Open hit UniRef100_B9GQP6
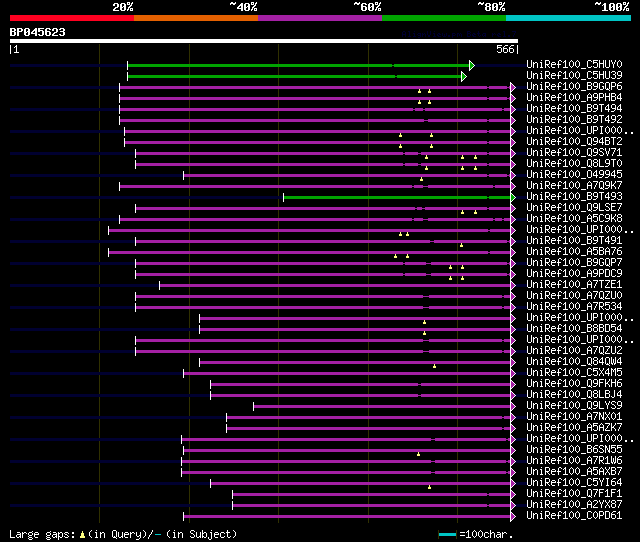 coord(574,87)
